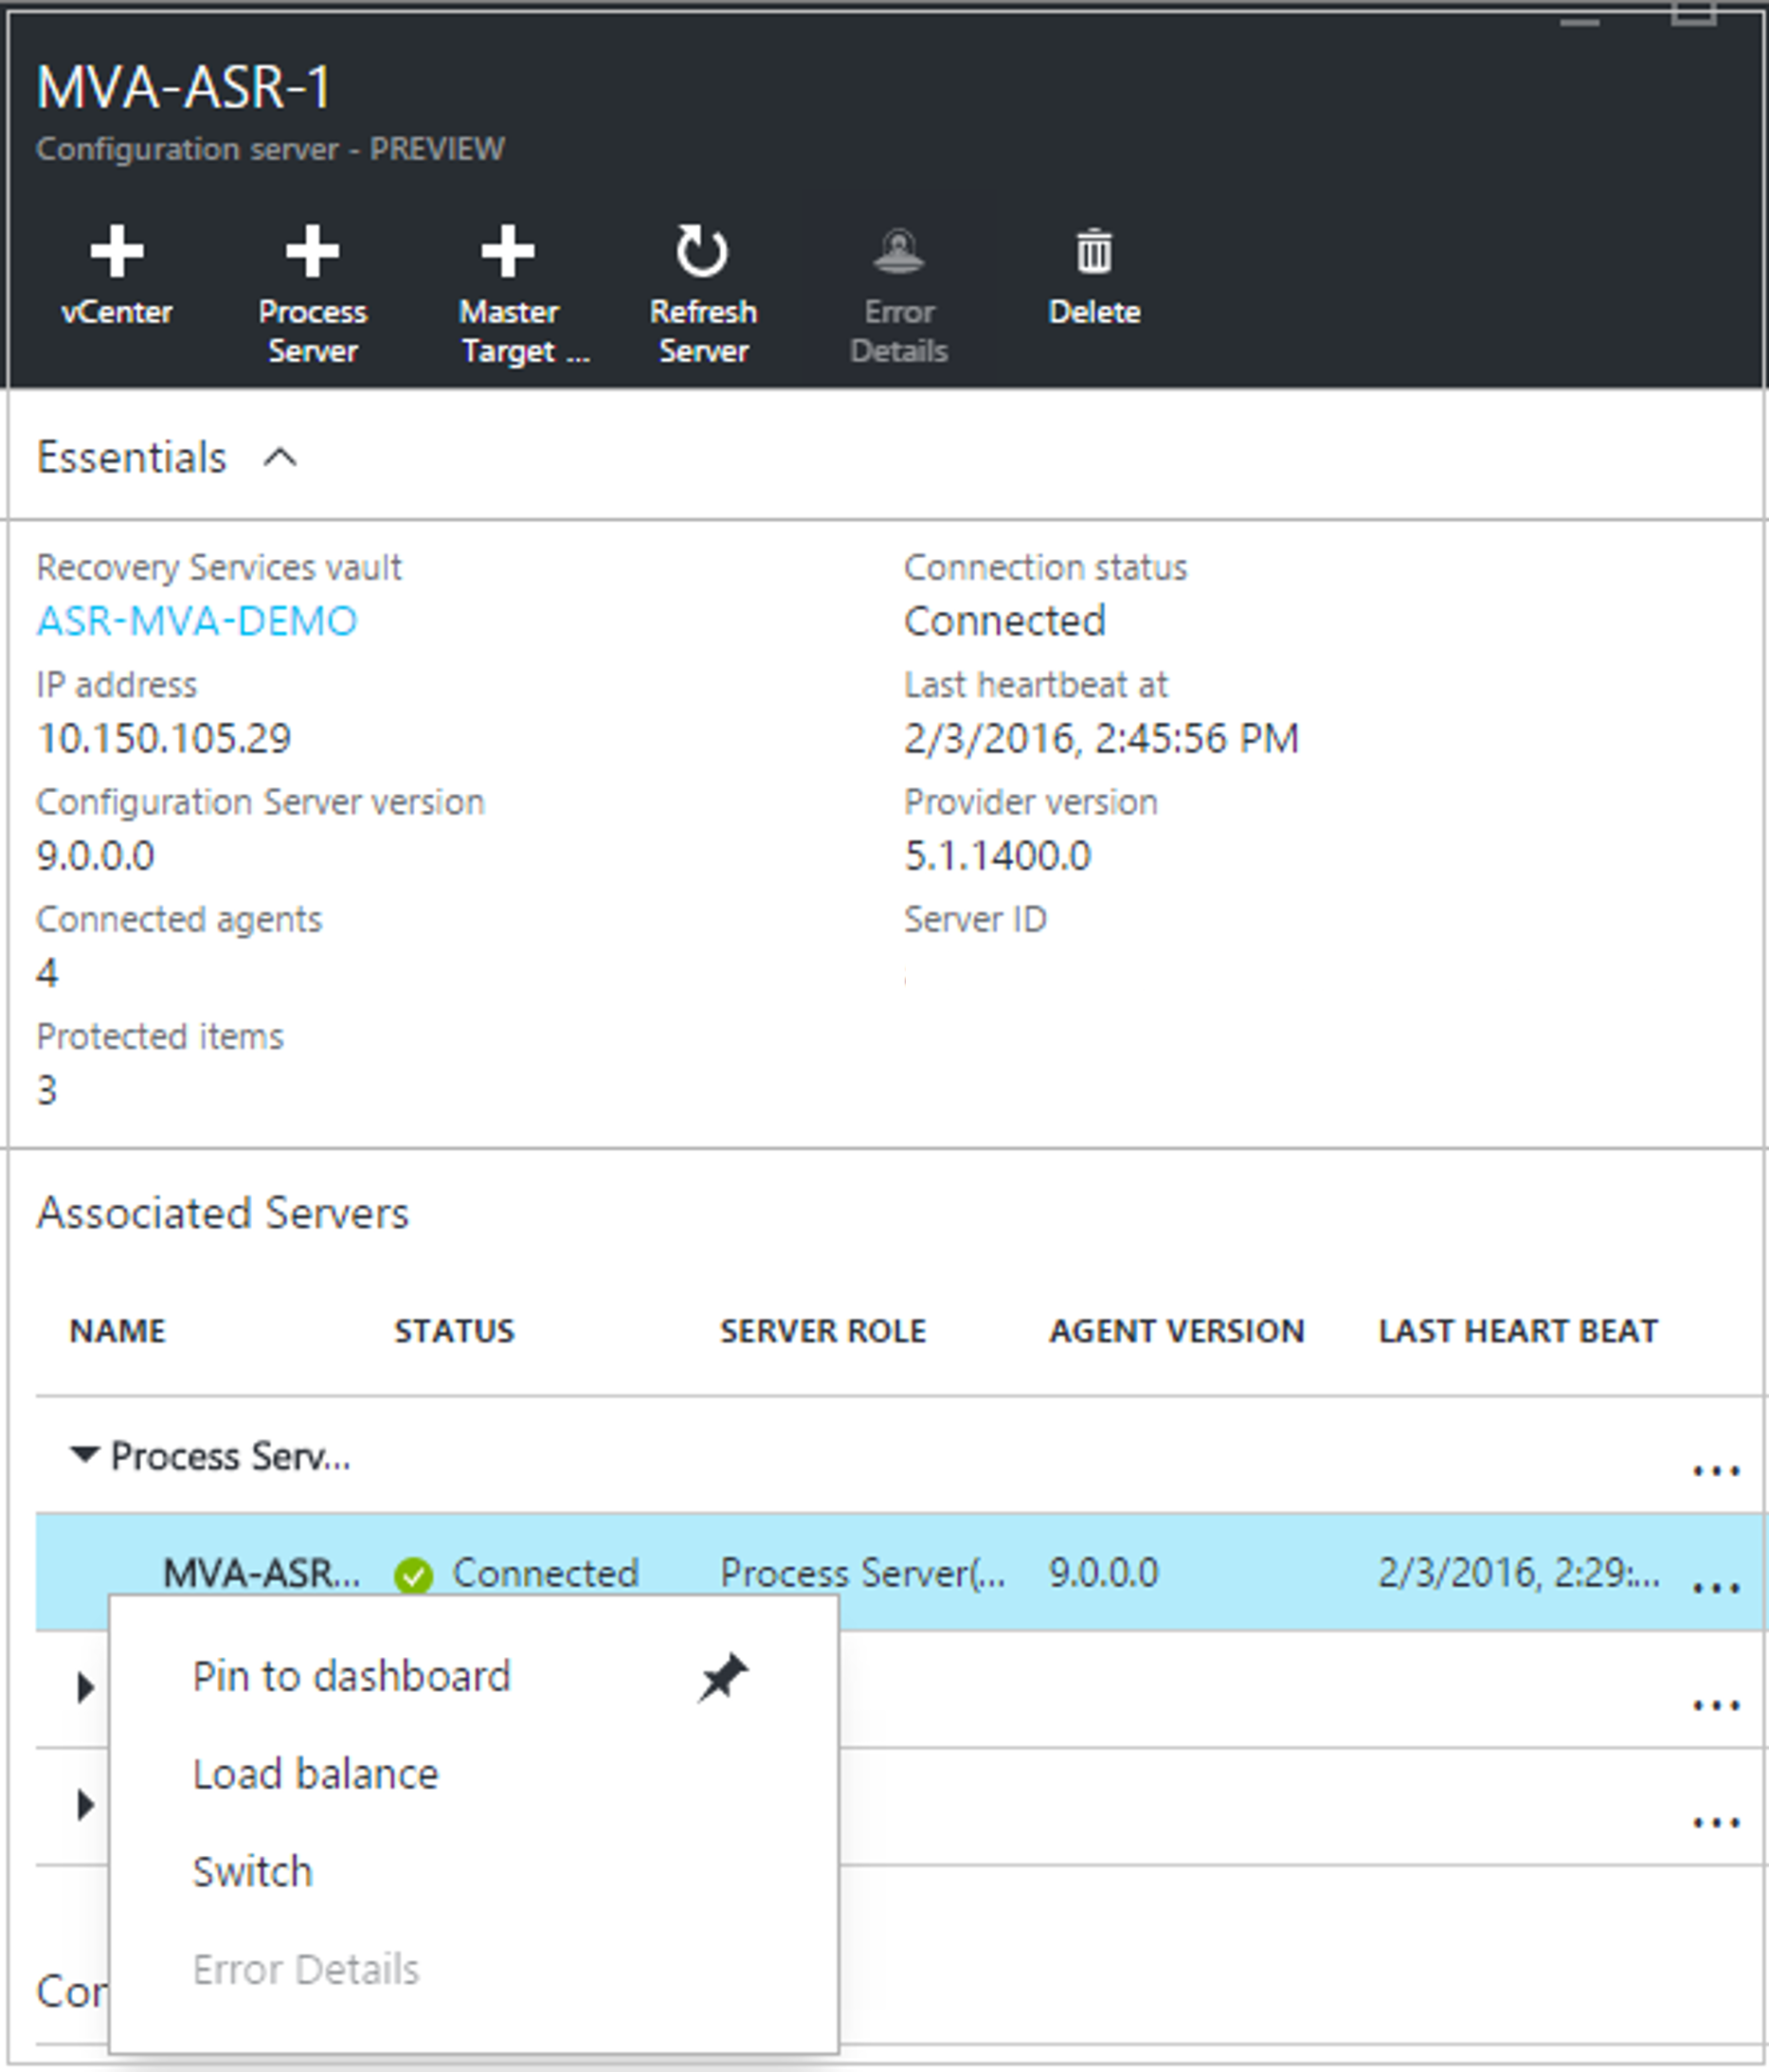This screenshot has height=2072, width=1769.
Task: Sort by the LAST HEART BEAT column header
Action: (1518, 1331)
